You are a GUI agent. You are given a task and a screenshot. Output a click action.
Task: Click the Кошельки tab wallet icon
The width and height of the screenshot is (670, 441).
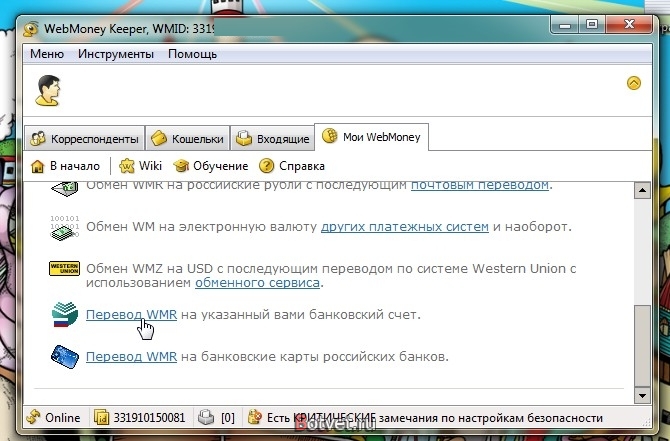tap(159, 138)
